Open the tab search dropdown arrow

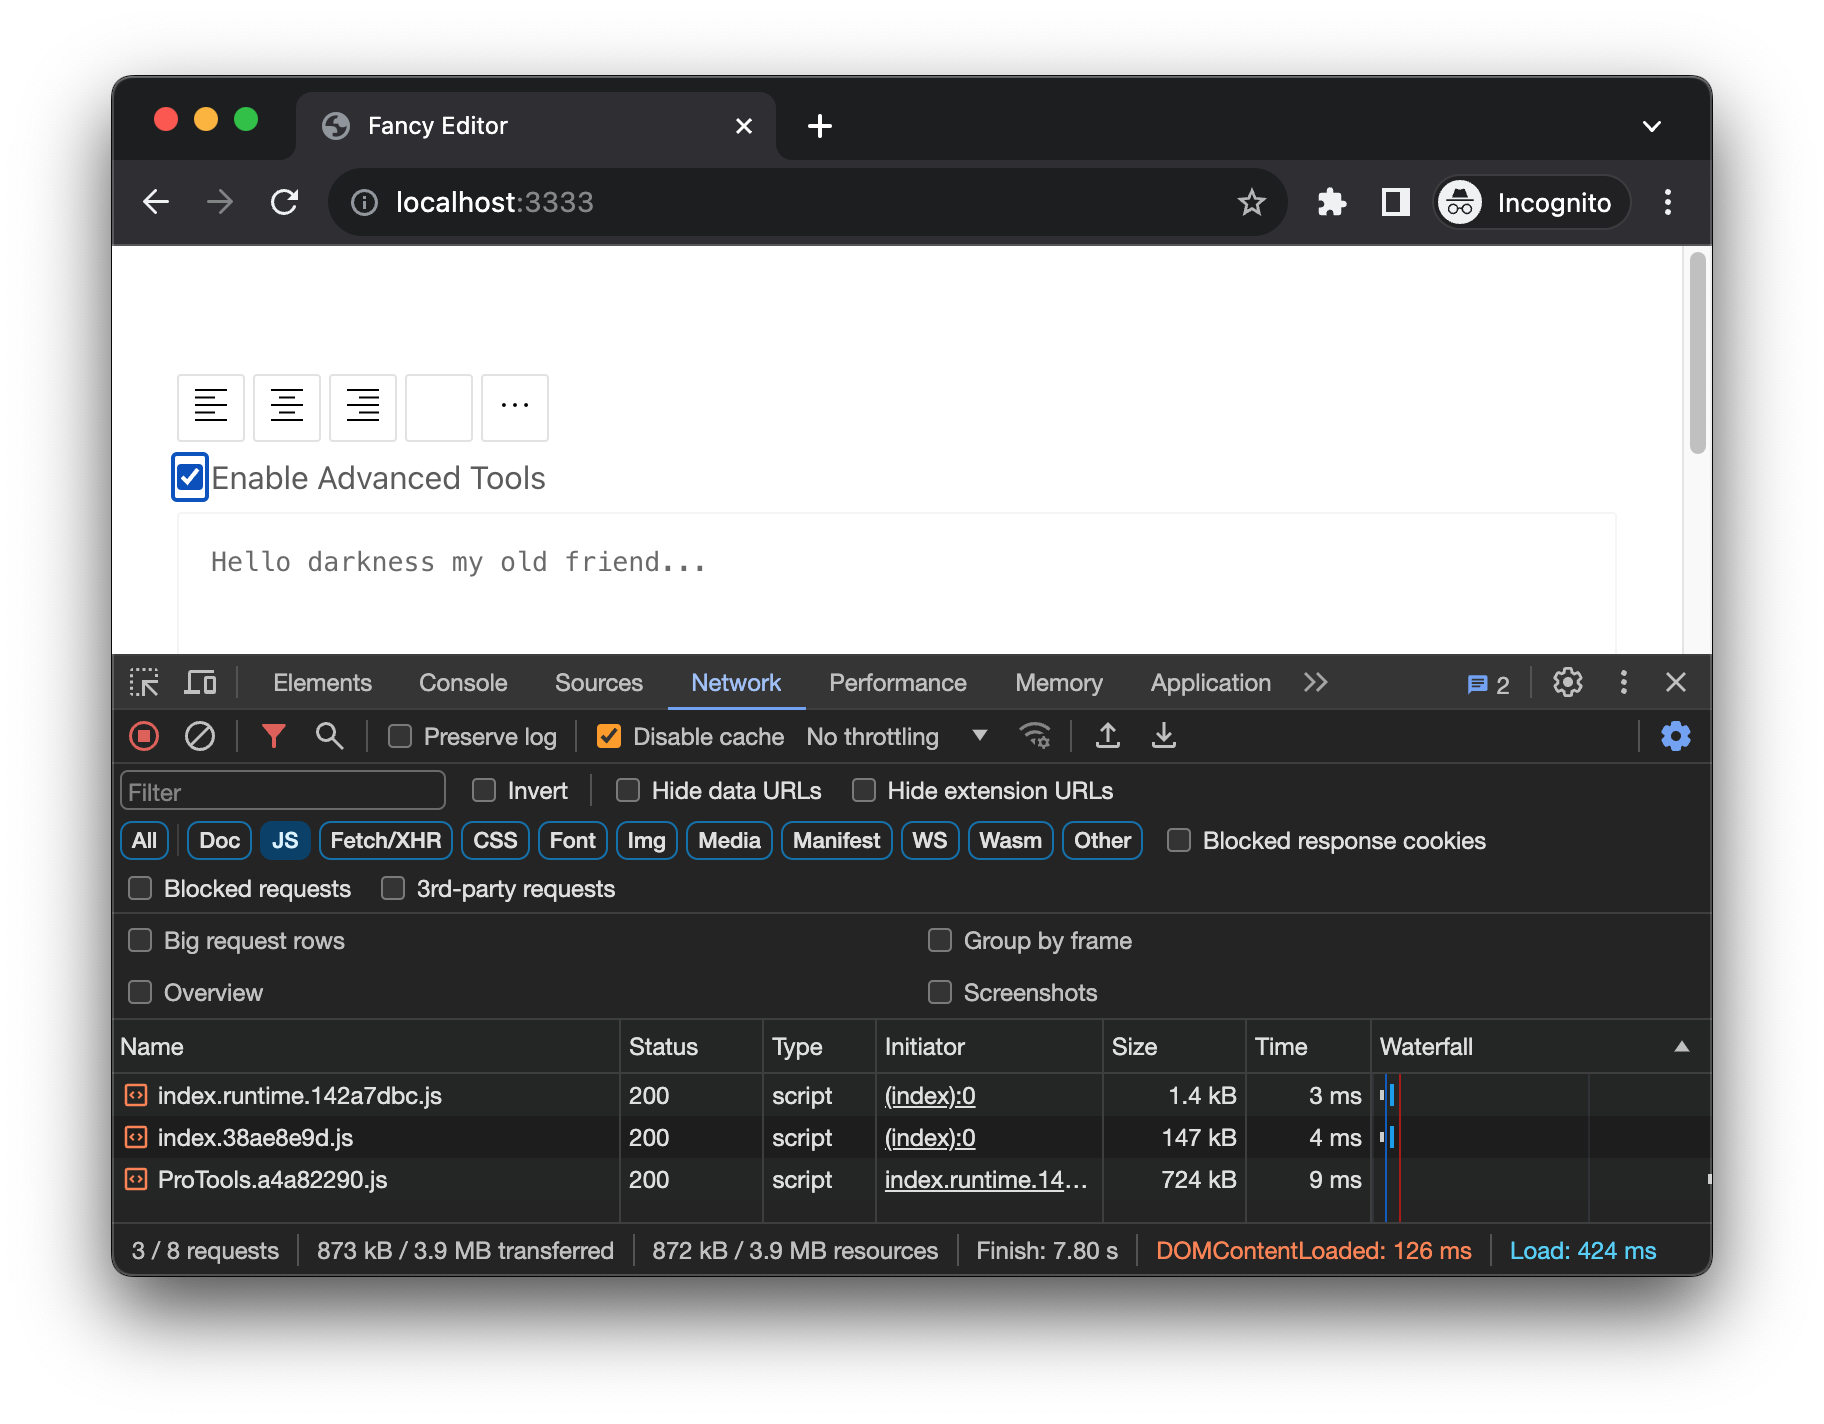(x=1652, y=126)
